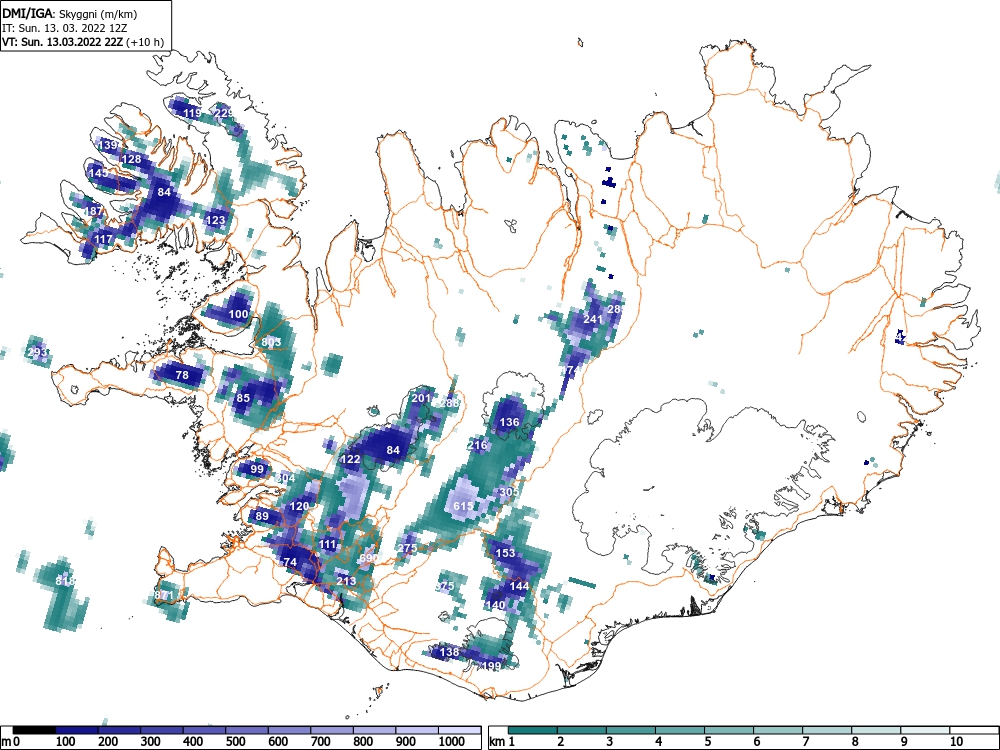Click the '6' tick label on the kilometre legend
1000x750 pixels.
[756, 742]
